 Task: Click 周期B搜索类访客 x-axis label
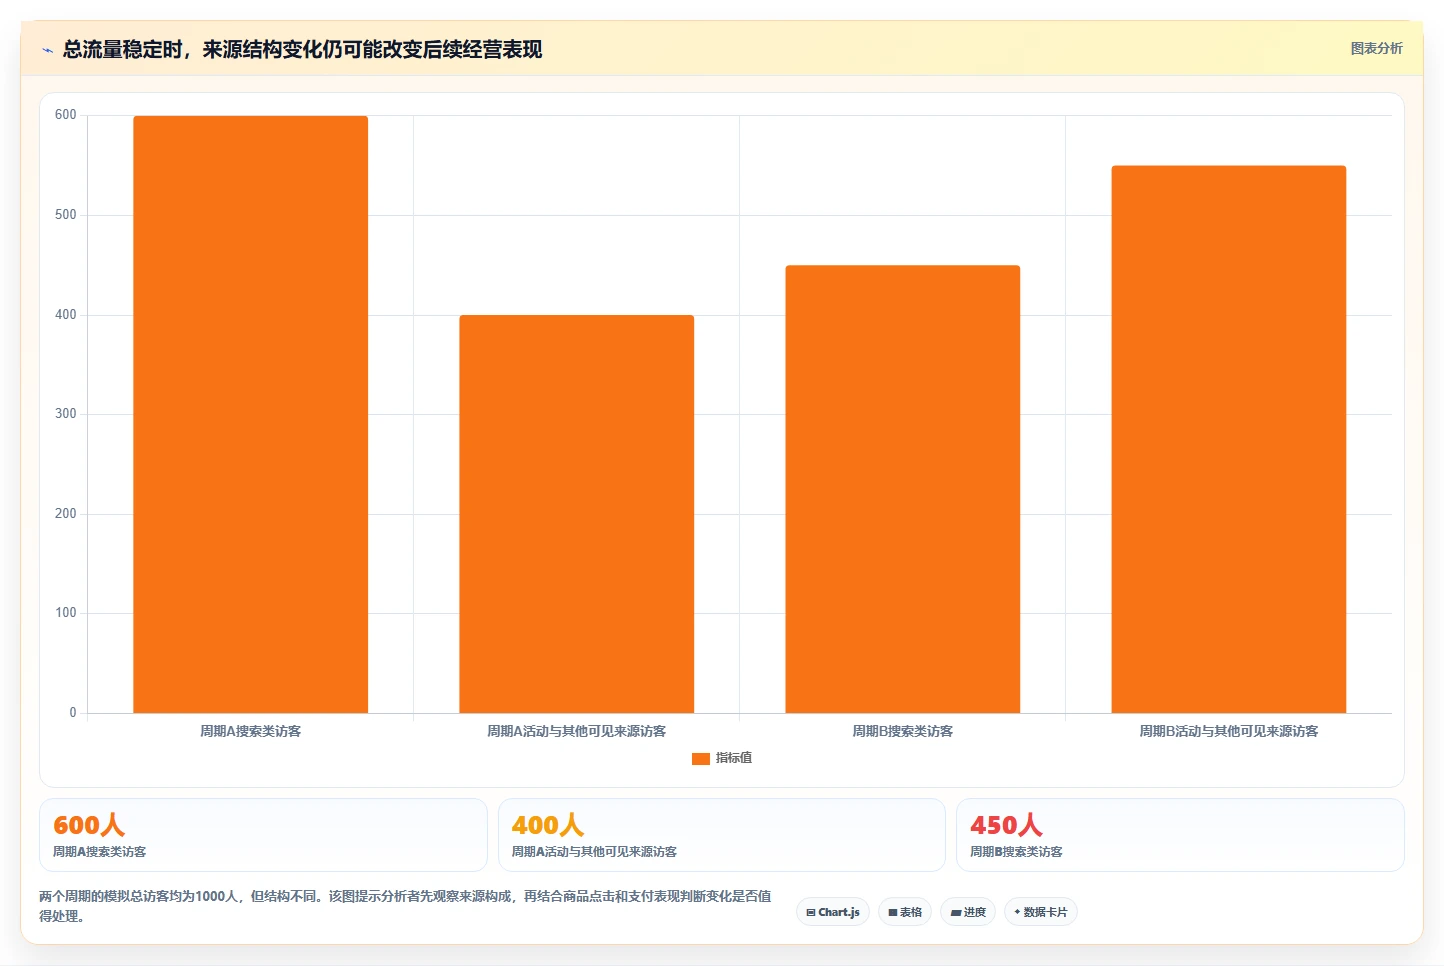pyautogui.click(x=903, y=731)
